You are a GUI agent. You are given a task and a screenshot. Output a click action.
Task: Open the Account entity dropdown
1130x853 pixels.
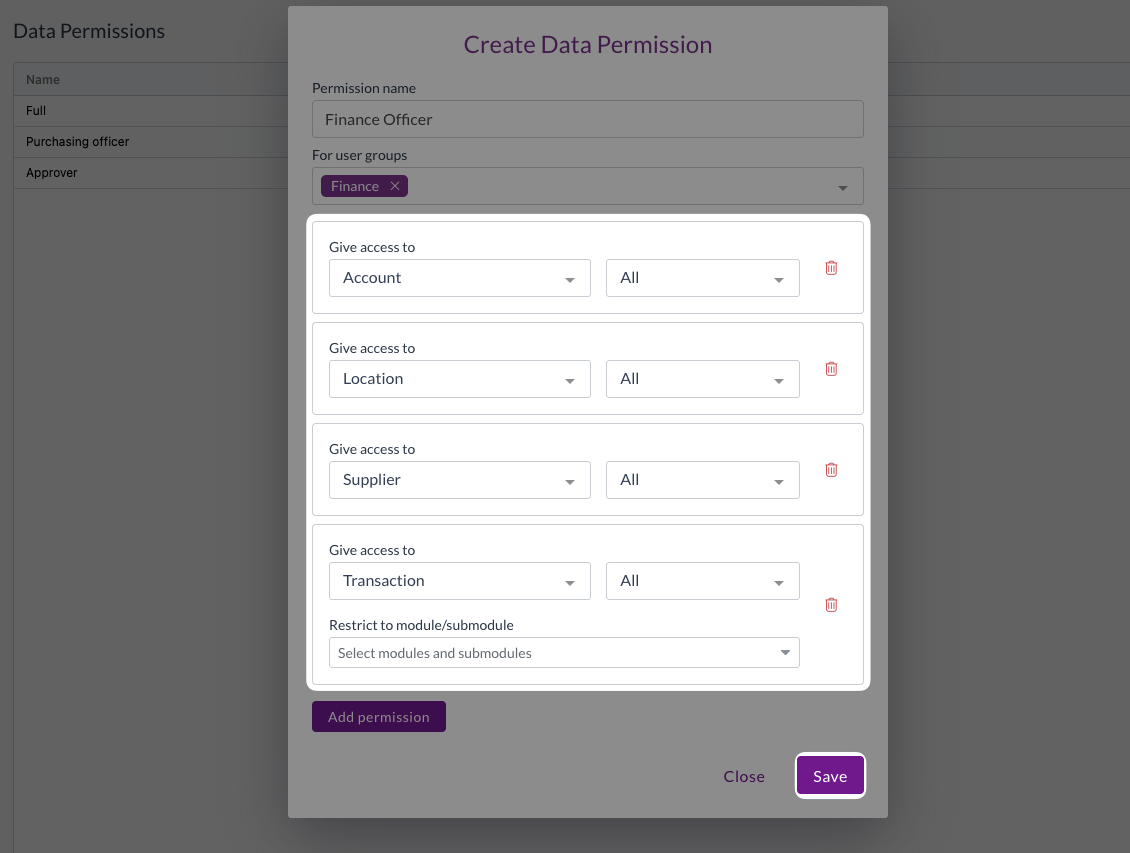[x=459, y=278]
